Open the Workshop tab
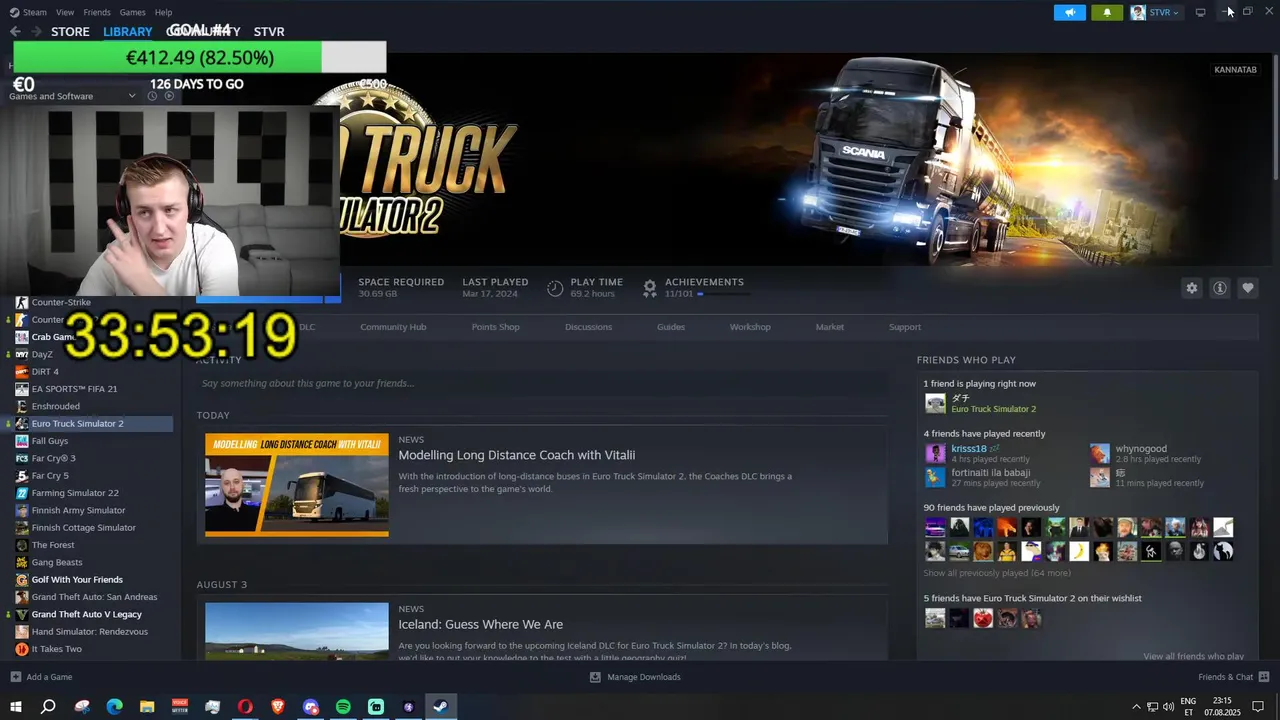The height and width of the screenshot is (720, 1280). pyautogui.click(x=750, y=327)
